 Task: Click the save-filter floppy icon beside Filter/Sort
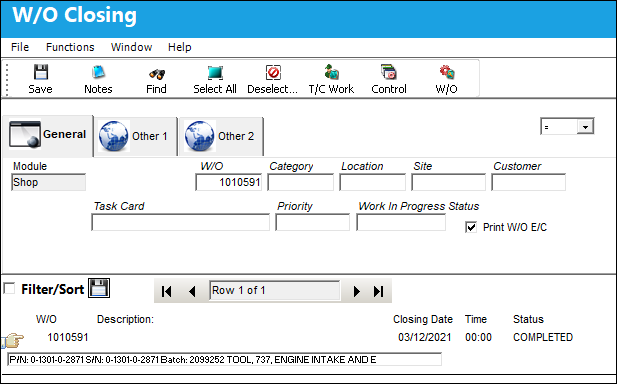pyautogui.click(x=99, y=288)
